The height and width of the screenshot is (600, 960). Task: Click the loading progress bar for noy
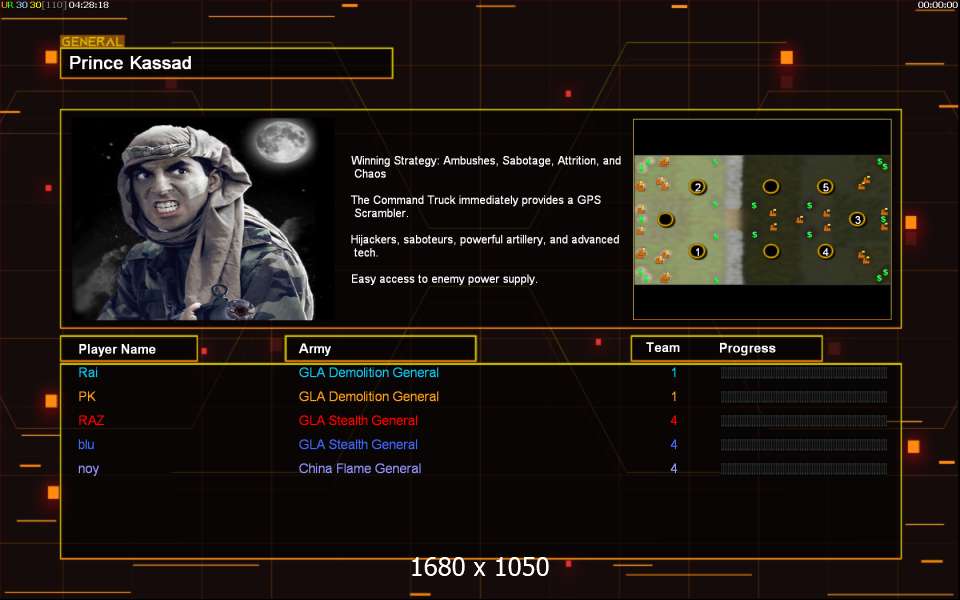pos(804,469)
